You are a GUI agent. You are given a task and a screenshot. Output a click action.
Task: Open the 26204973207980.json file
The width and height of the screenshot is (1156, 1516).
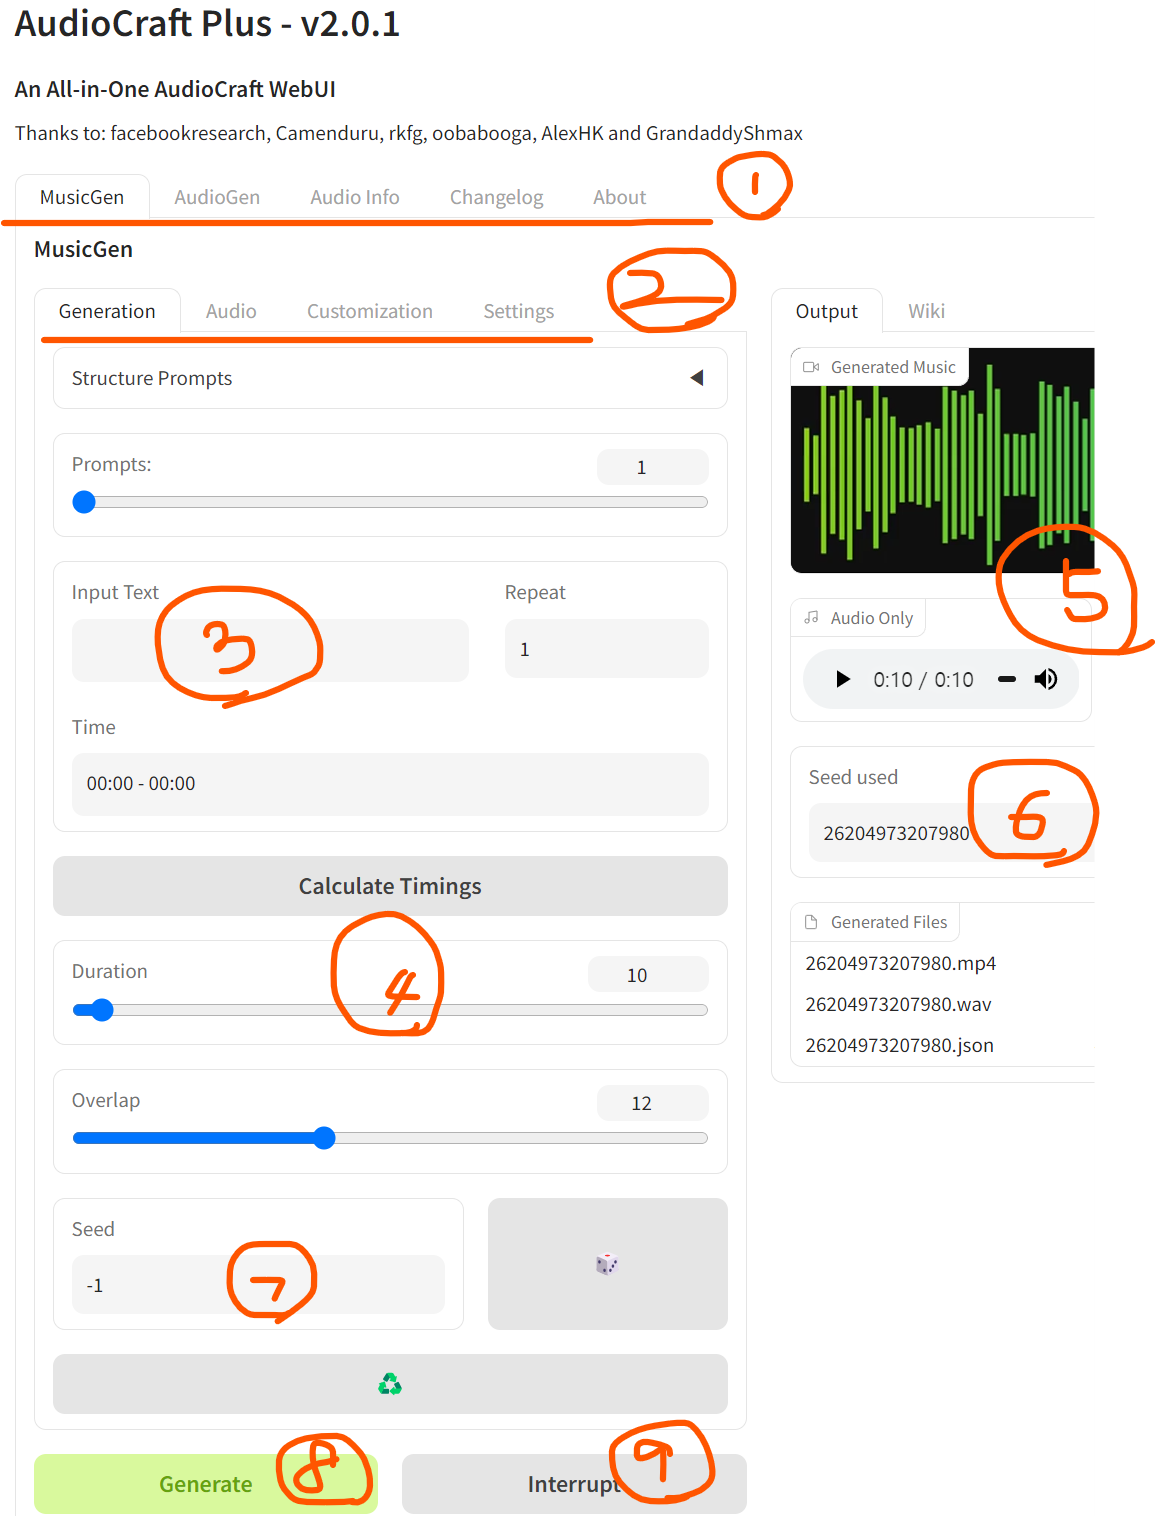tap(900, 1045)
